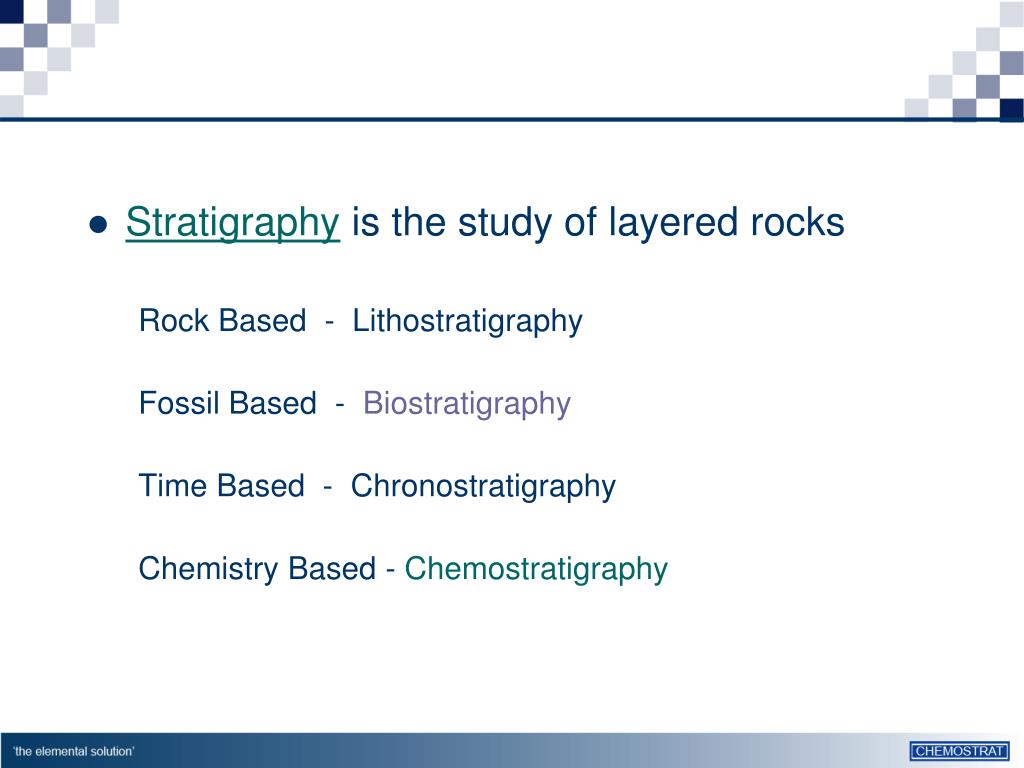Click the CHEMOSTRAT logo in the footer
Screen dimensions: 1024x768
[959, 751]
